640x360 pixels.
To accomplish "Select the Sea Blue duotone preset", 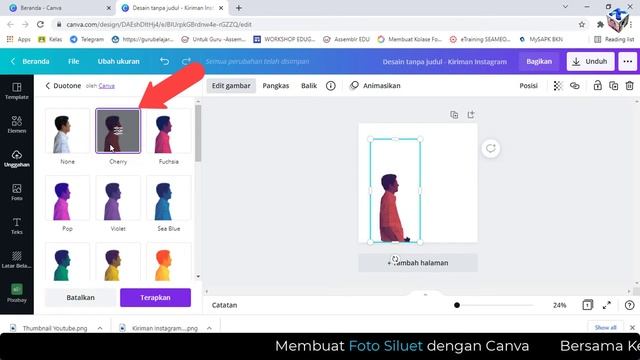I will tap(169, 198).
